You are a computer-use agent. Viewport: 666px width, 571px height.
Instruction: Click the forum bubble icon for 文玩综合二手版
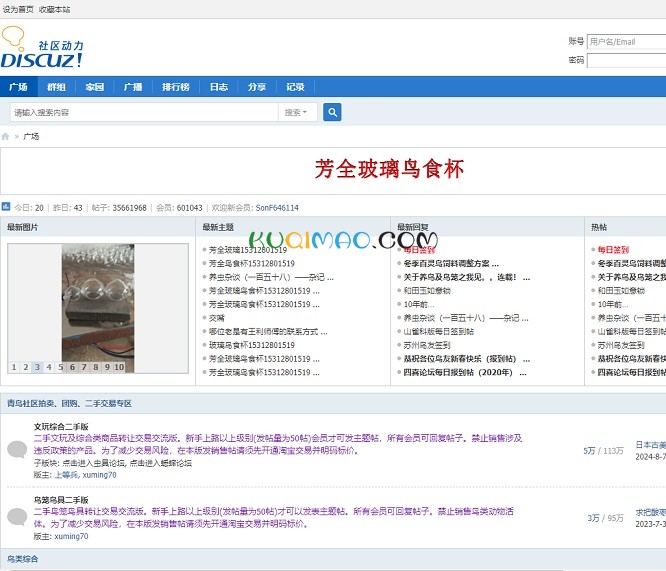pyautogui.click(x=17, y=449)
